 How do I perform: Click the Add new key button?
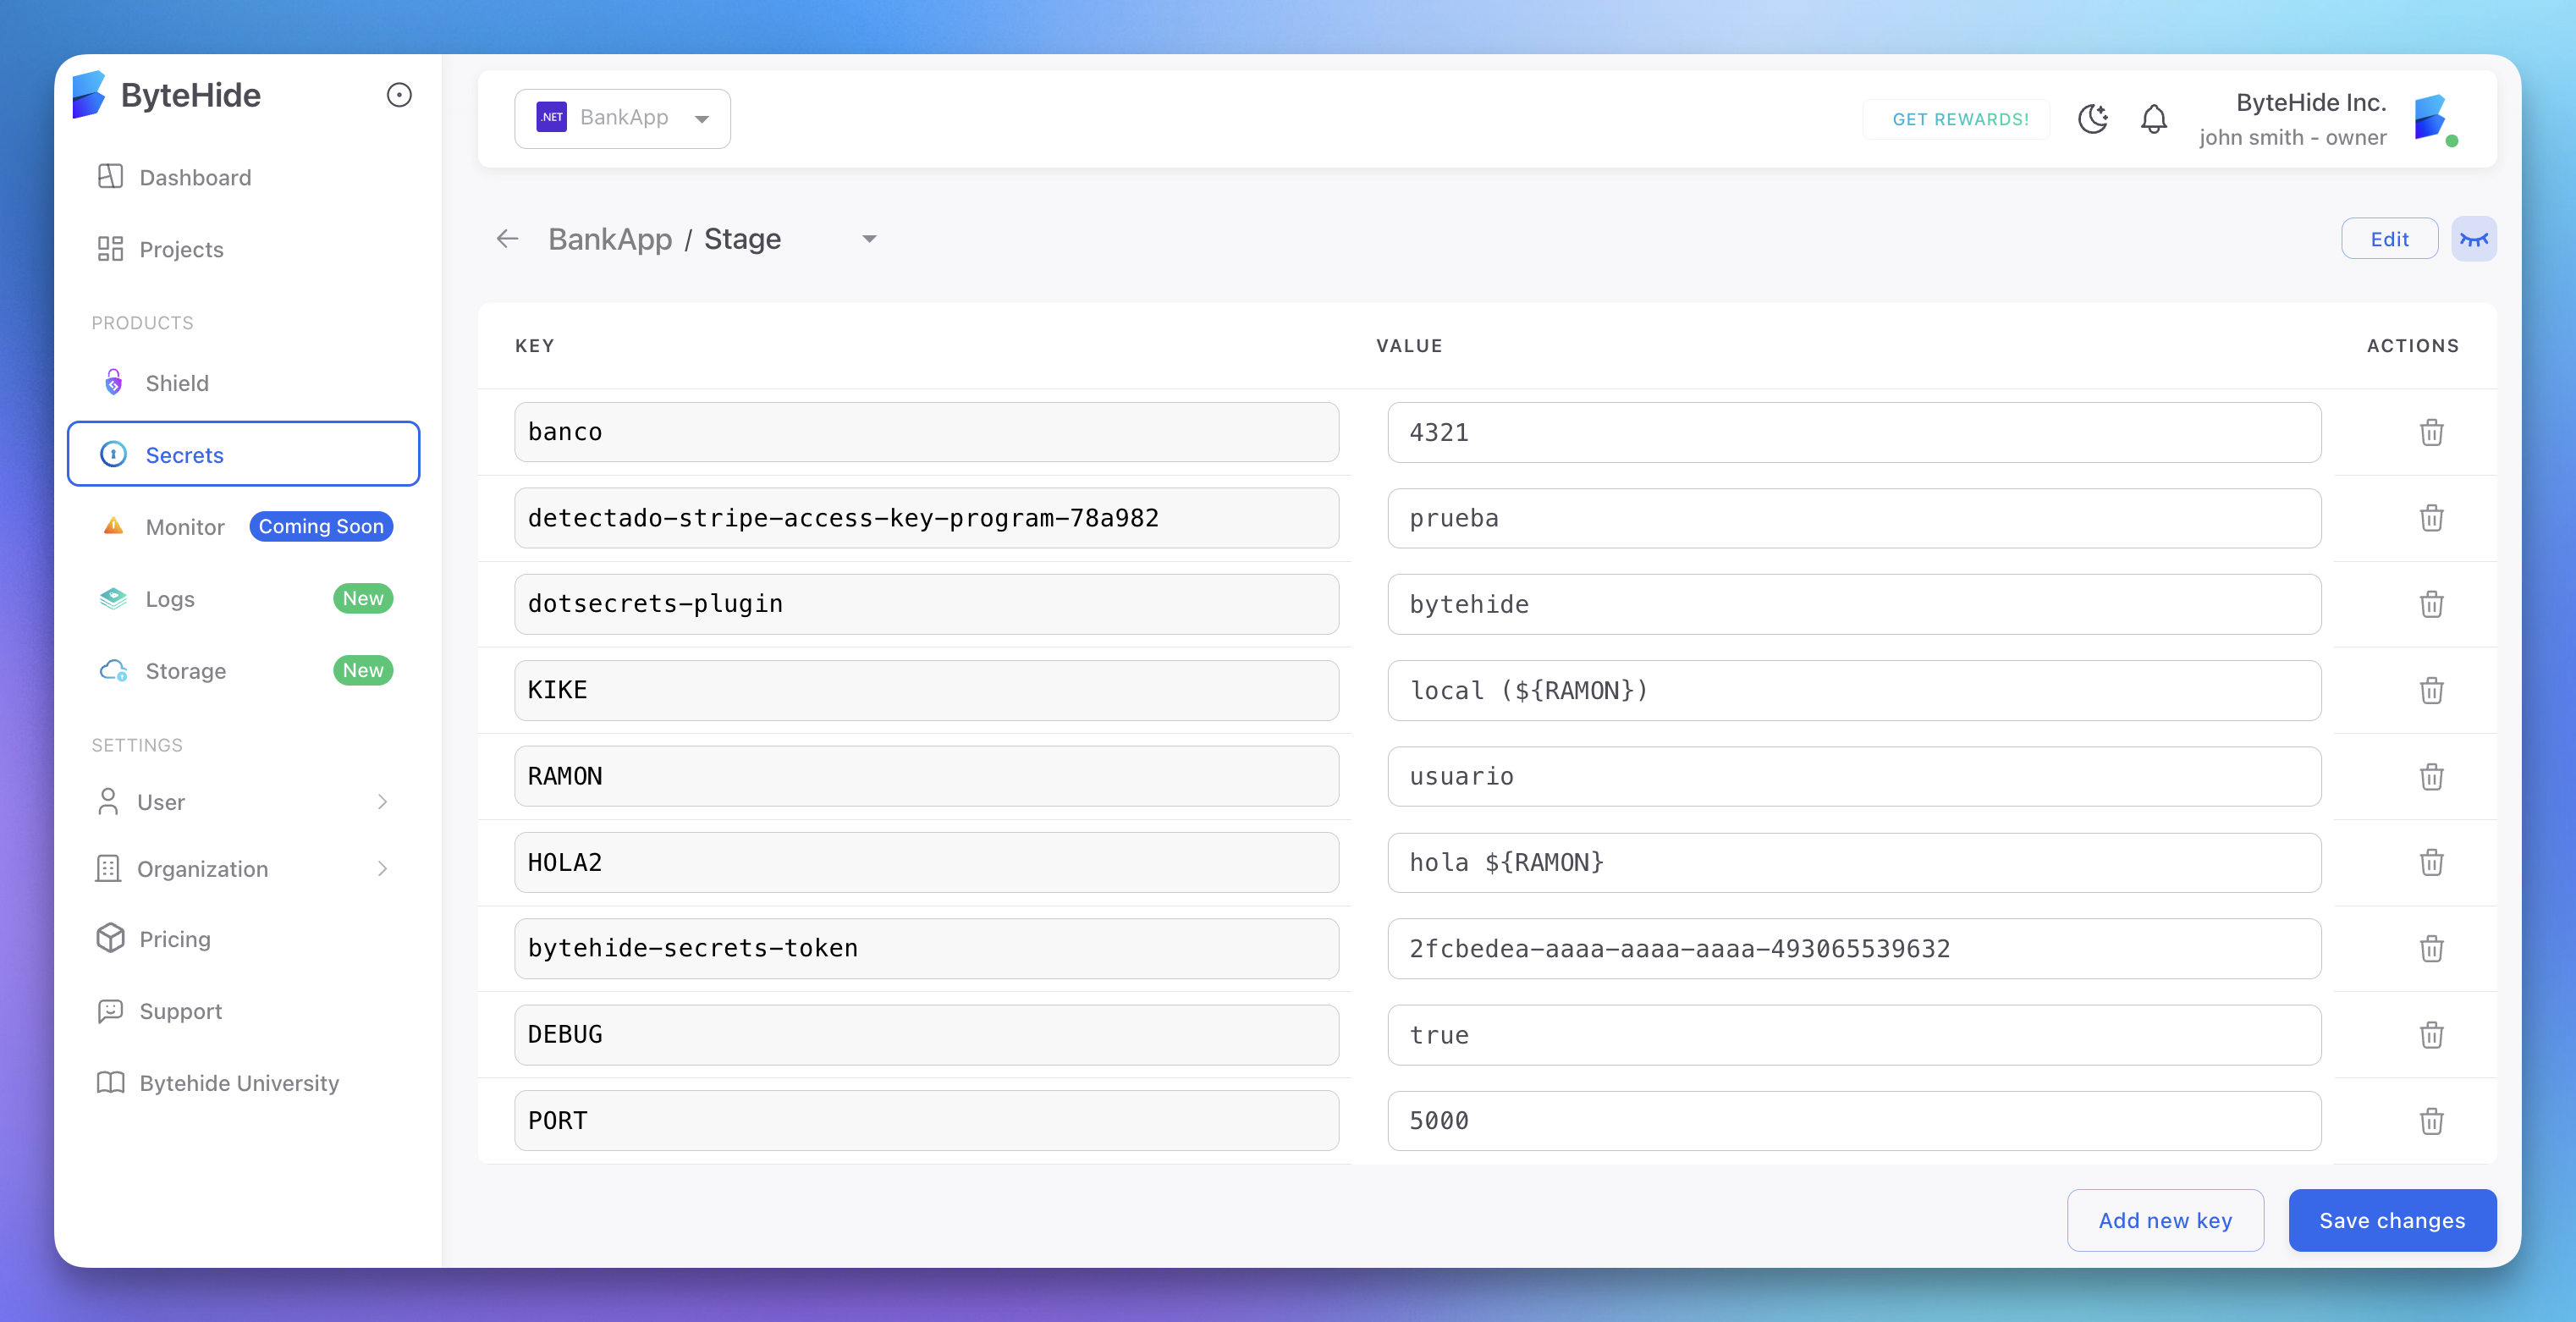pos(2165,1220)
